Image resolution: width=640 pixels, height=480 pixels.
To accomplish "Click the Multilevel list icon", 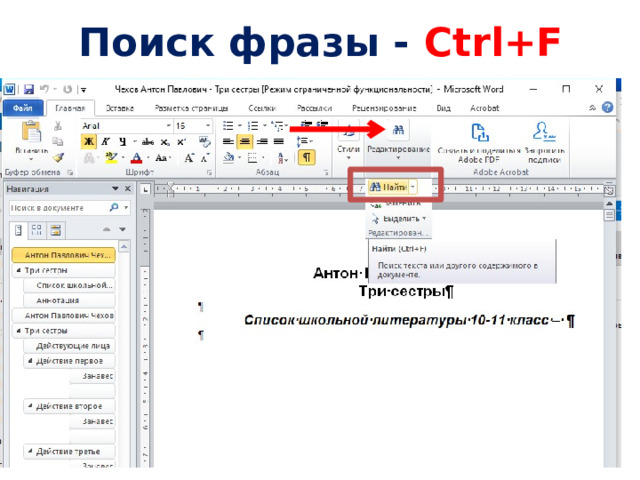I will [x=278, y=126].
